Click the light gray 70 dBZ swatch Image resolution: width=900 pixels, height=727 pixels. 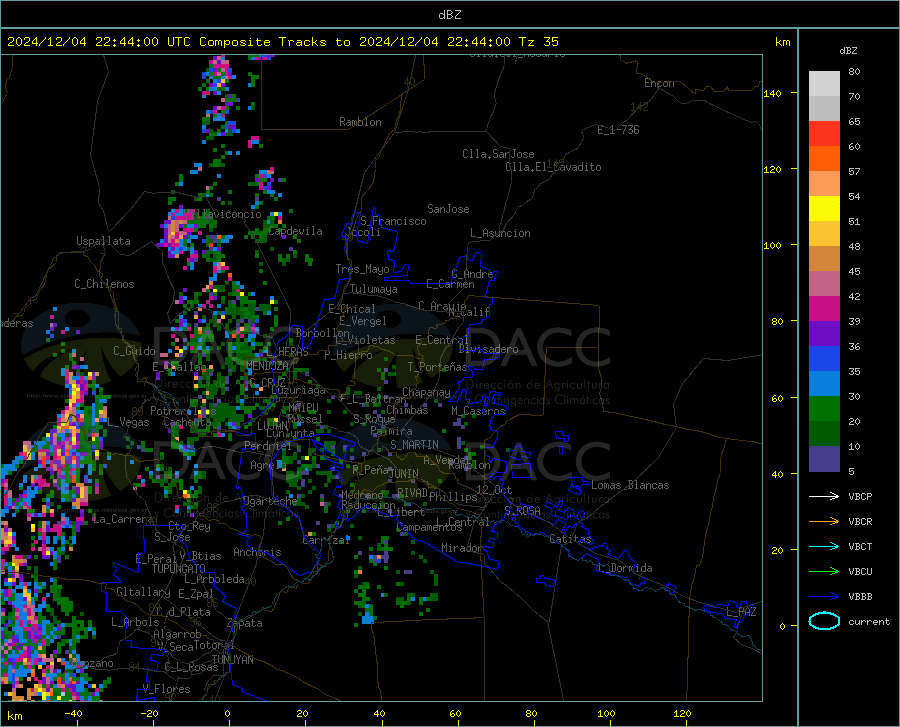[x=824, y=84]
